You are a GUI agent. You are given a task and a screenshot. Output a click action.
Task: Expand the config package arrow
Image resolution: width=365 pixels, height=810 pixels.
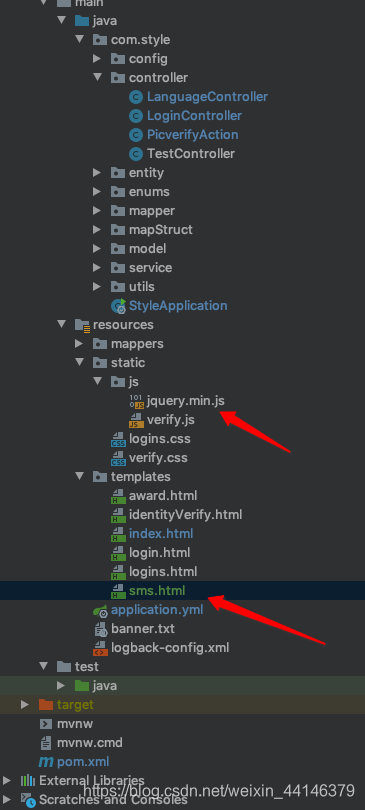point(97,59)
